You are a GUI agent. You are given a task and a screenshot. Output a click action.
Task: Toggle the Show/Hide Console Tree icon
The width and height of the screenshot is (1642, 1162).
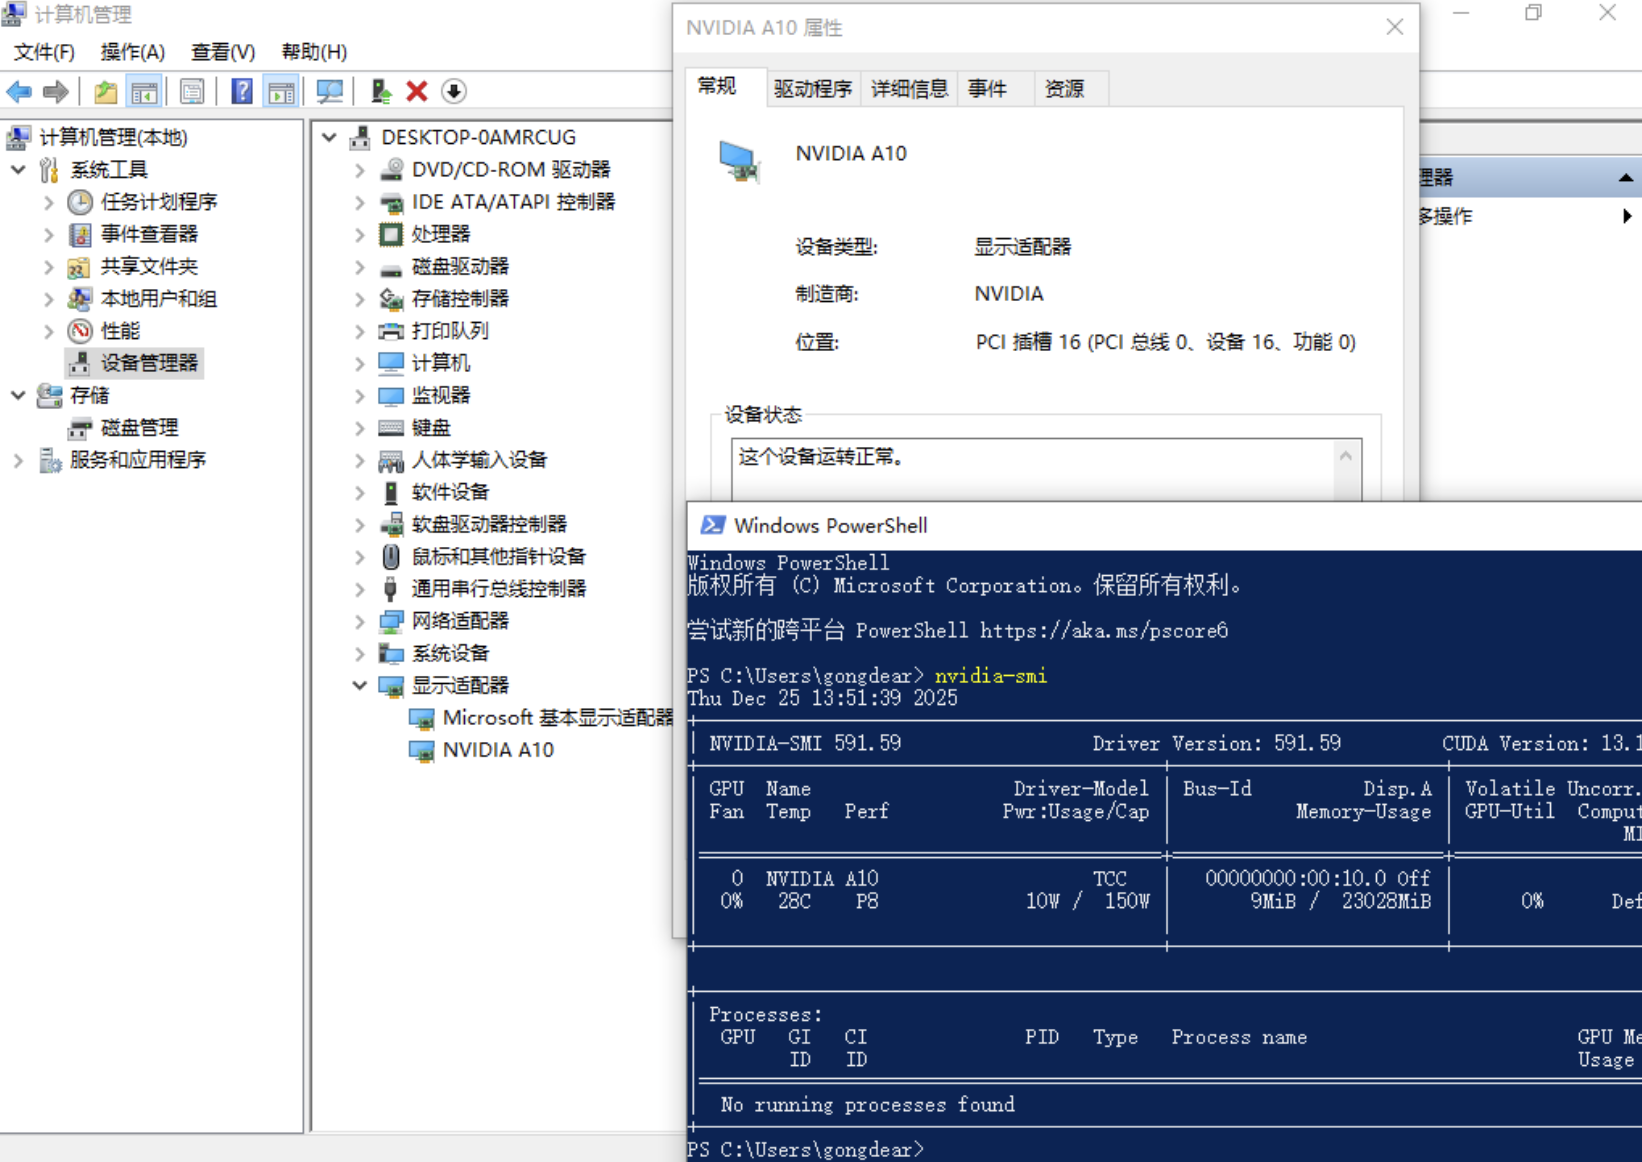click(x=144, y=92)
